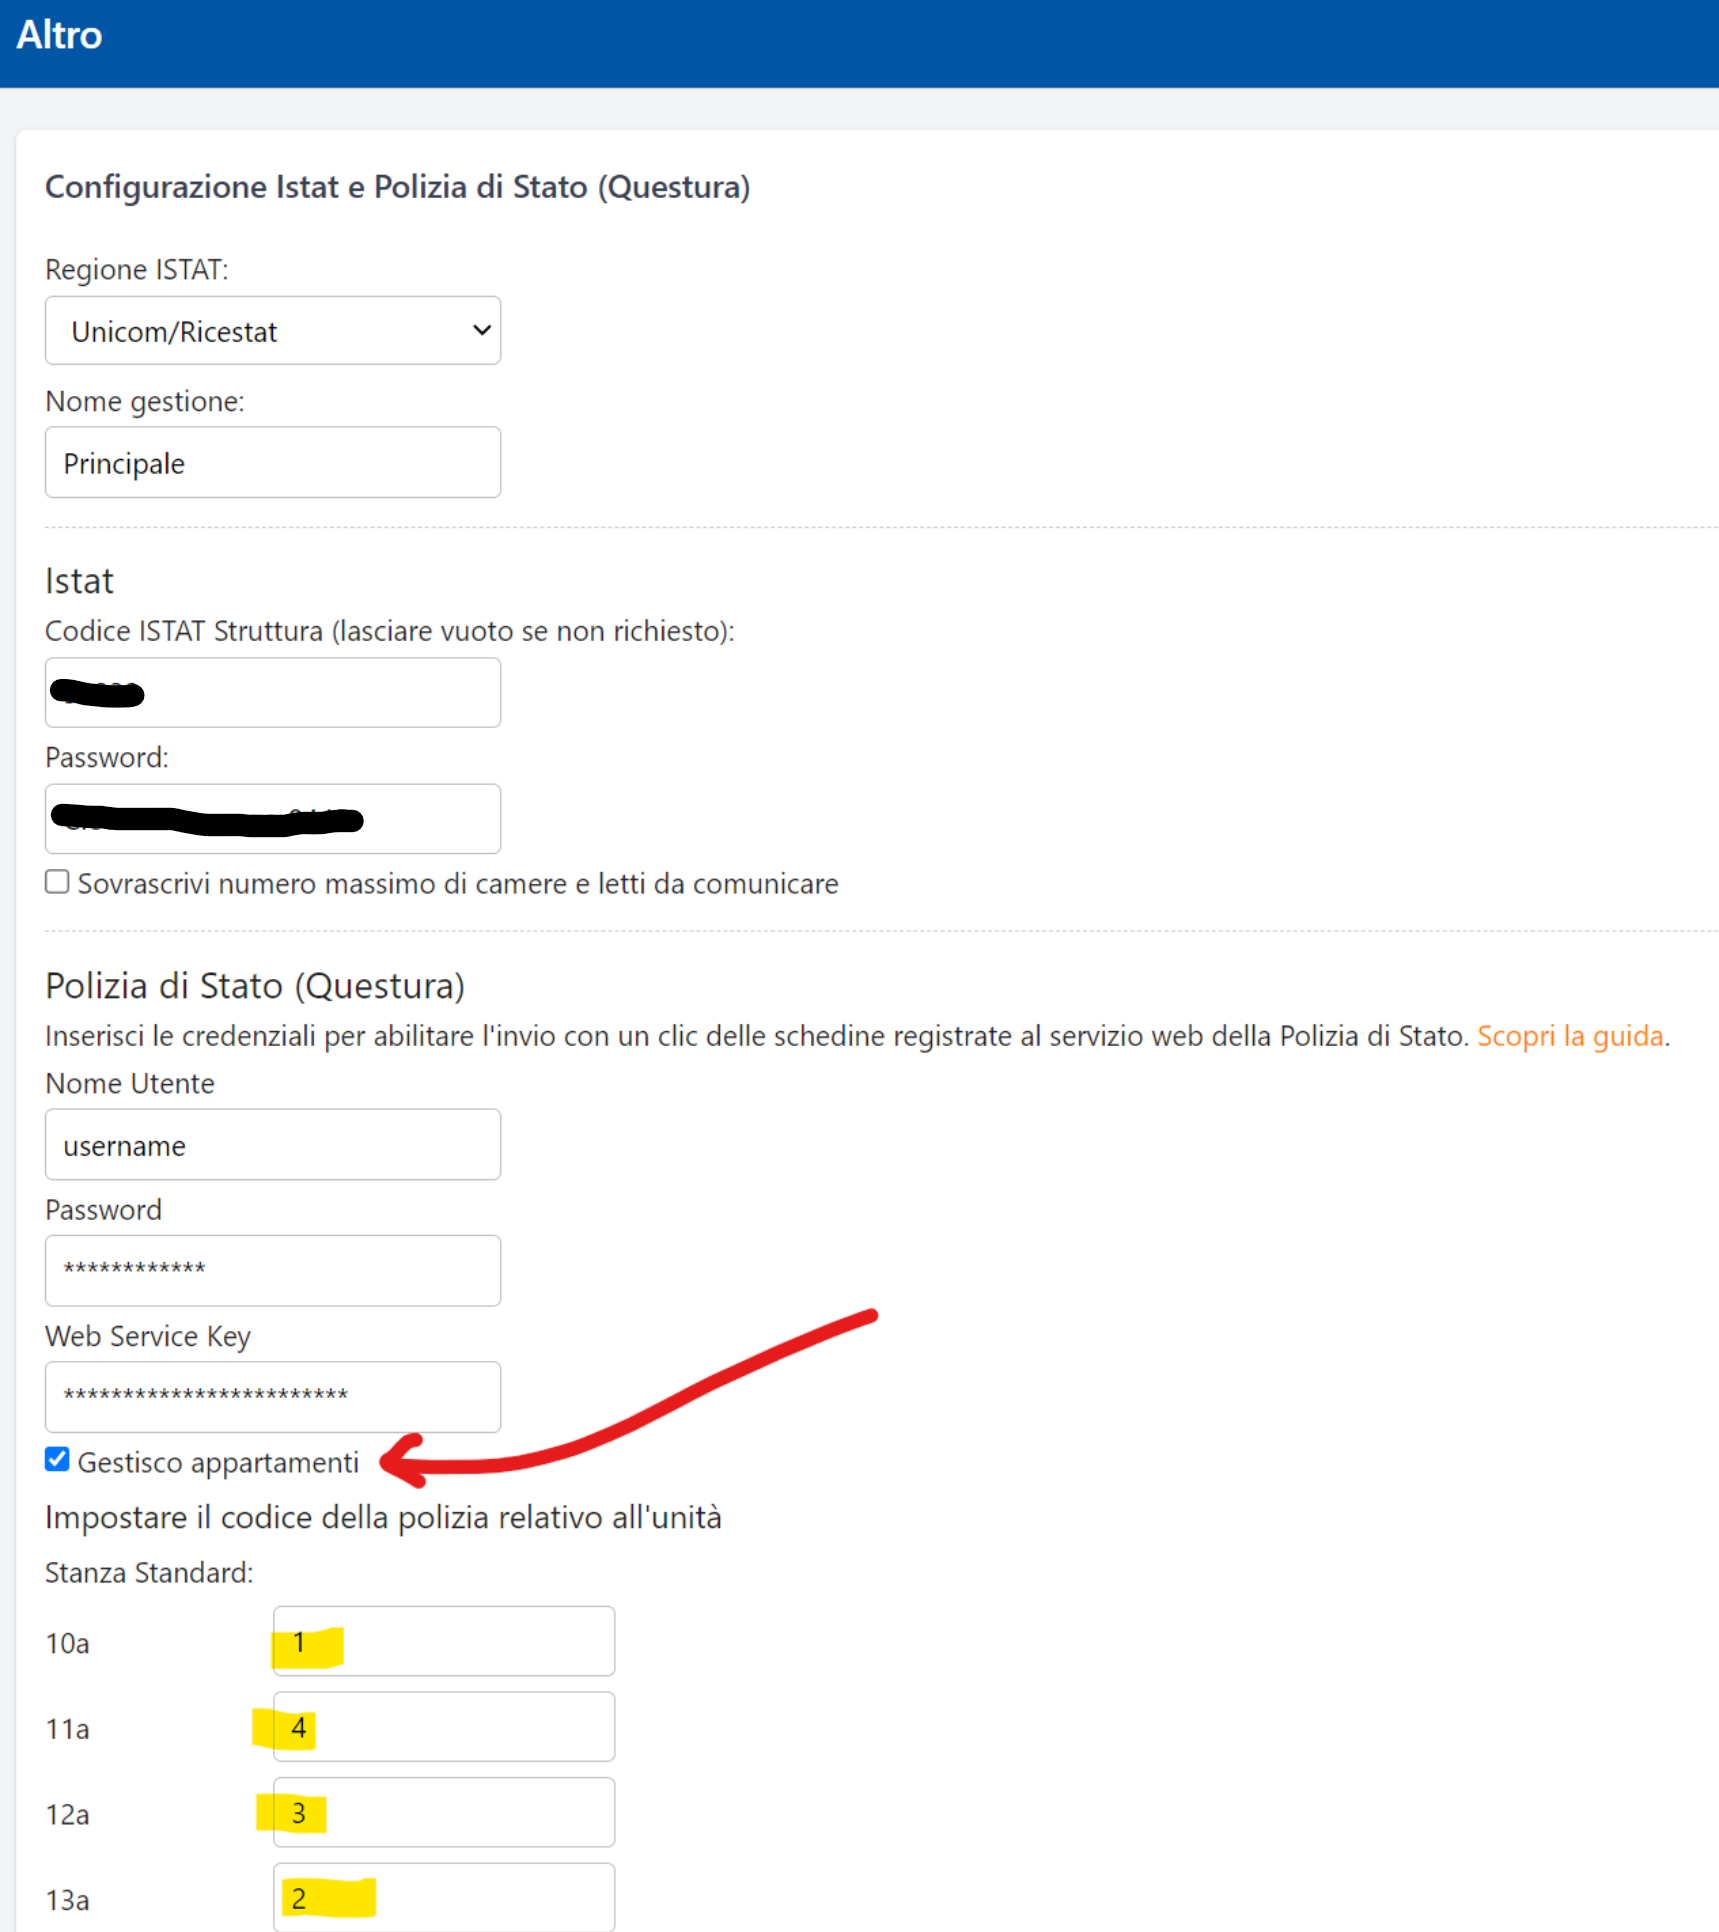Enable Sovrascrivi numero massimo di camere checkbox
1719x1932 pixels.
coord(56,881)
